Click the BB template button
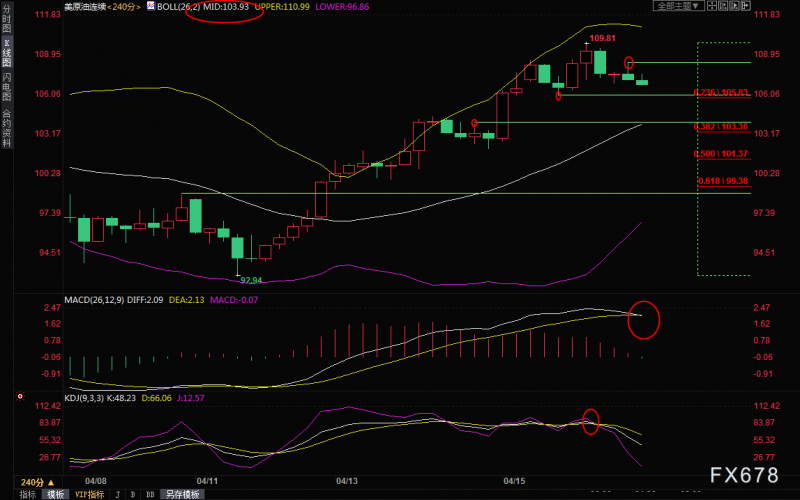 [x=150, y=494]
